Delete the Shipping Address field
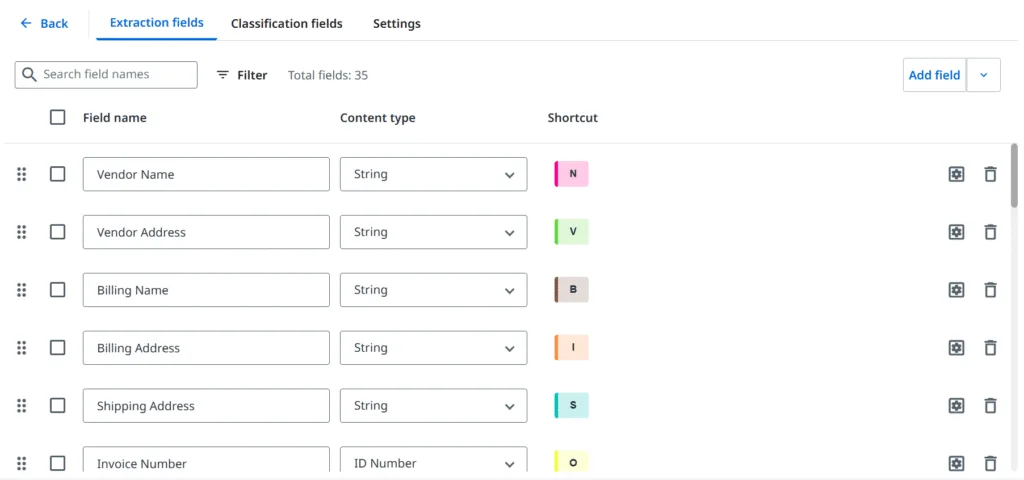 tap(991, 406)
